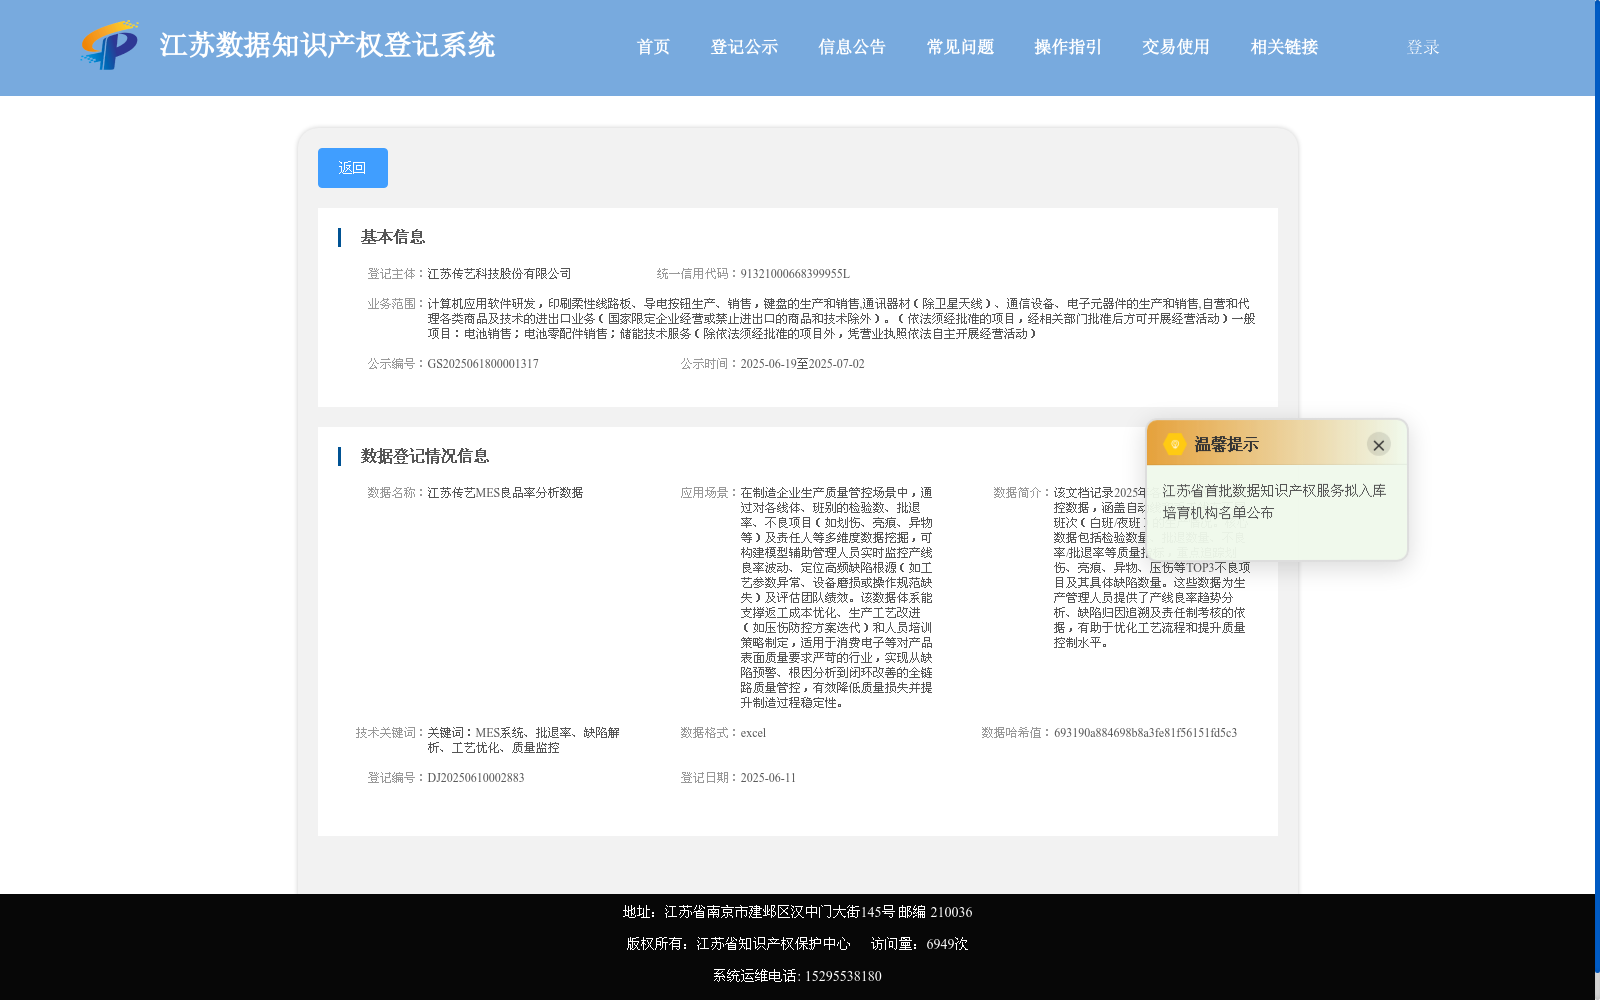
Task: Select the hash value 693190a884698b8a3fe81f56151fd5c3
Action: click(x=1145, y=733)
